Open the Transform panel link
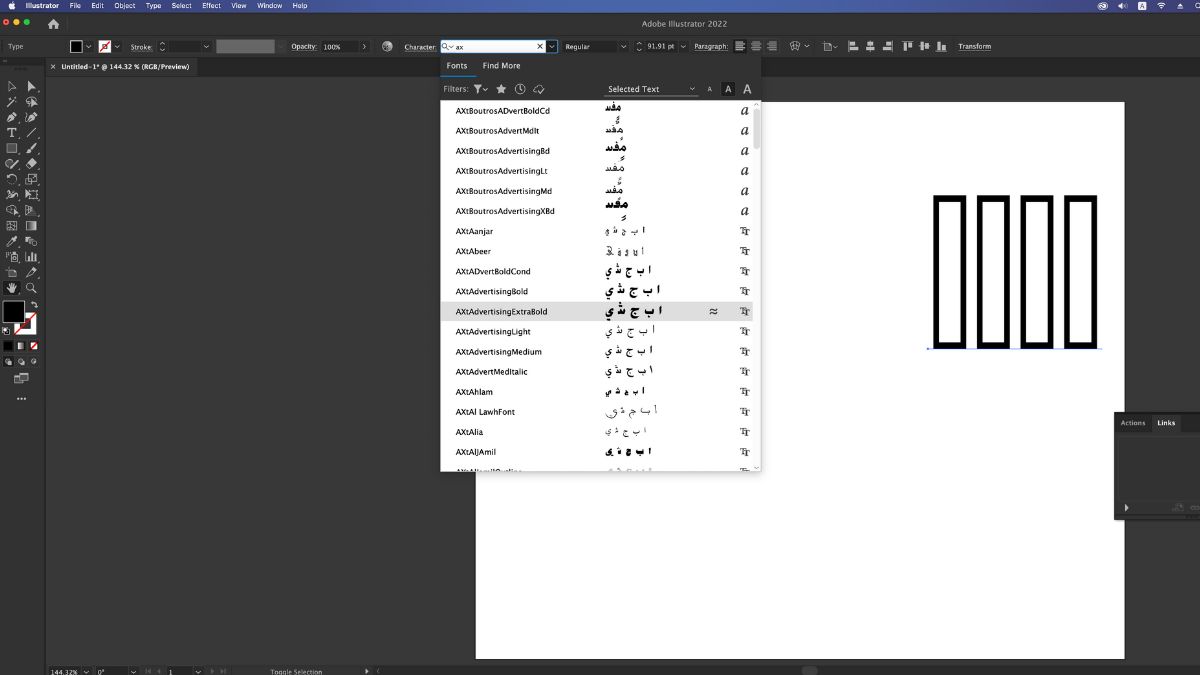The image size is (1200, 675). point(974,46)
